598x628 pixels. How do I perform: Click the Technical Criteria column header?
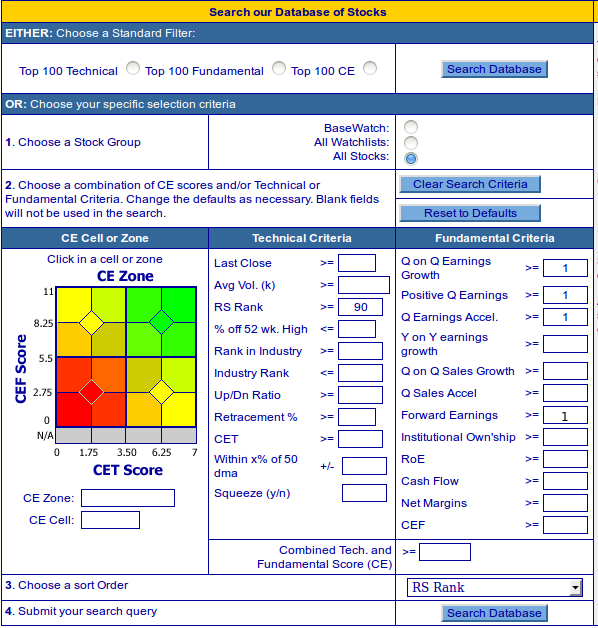coord(302,238)
